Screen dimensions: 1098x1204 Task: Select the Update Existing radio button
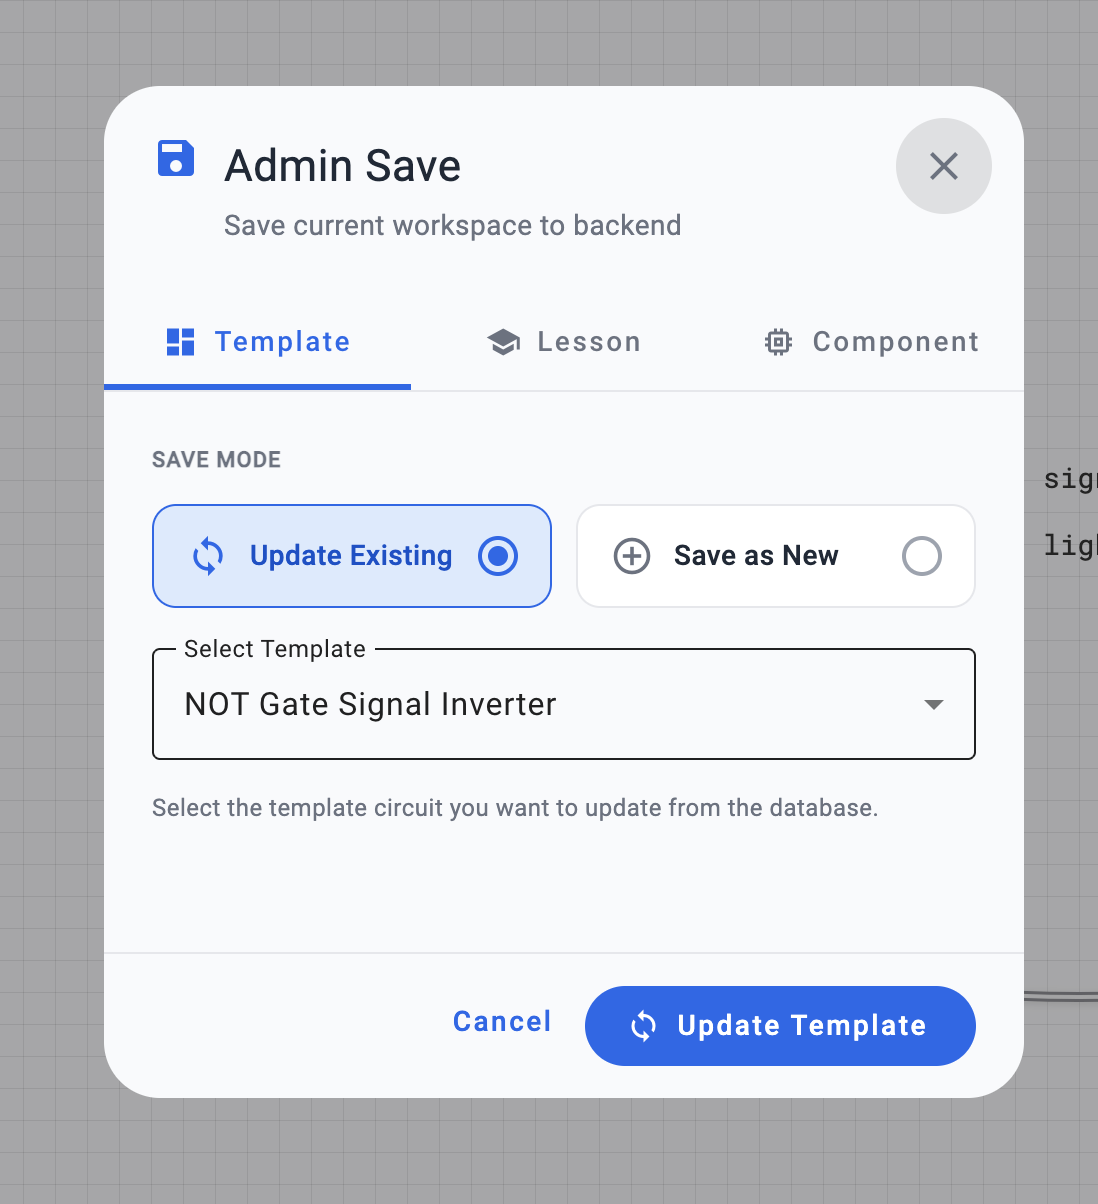498,556
